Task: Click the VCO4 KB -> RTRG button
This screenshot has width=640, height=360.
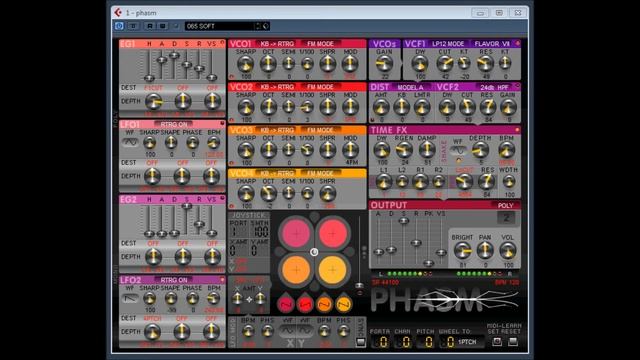Action: click(277, 173)
